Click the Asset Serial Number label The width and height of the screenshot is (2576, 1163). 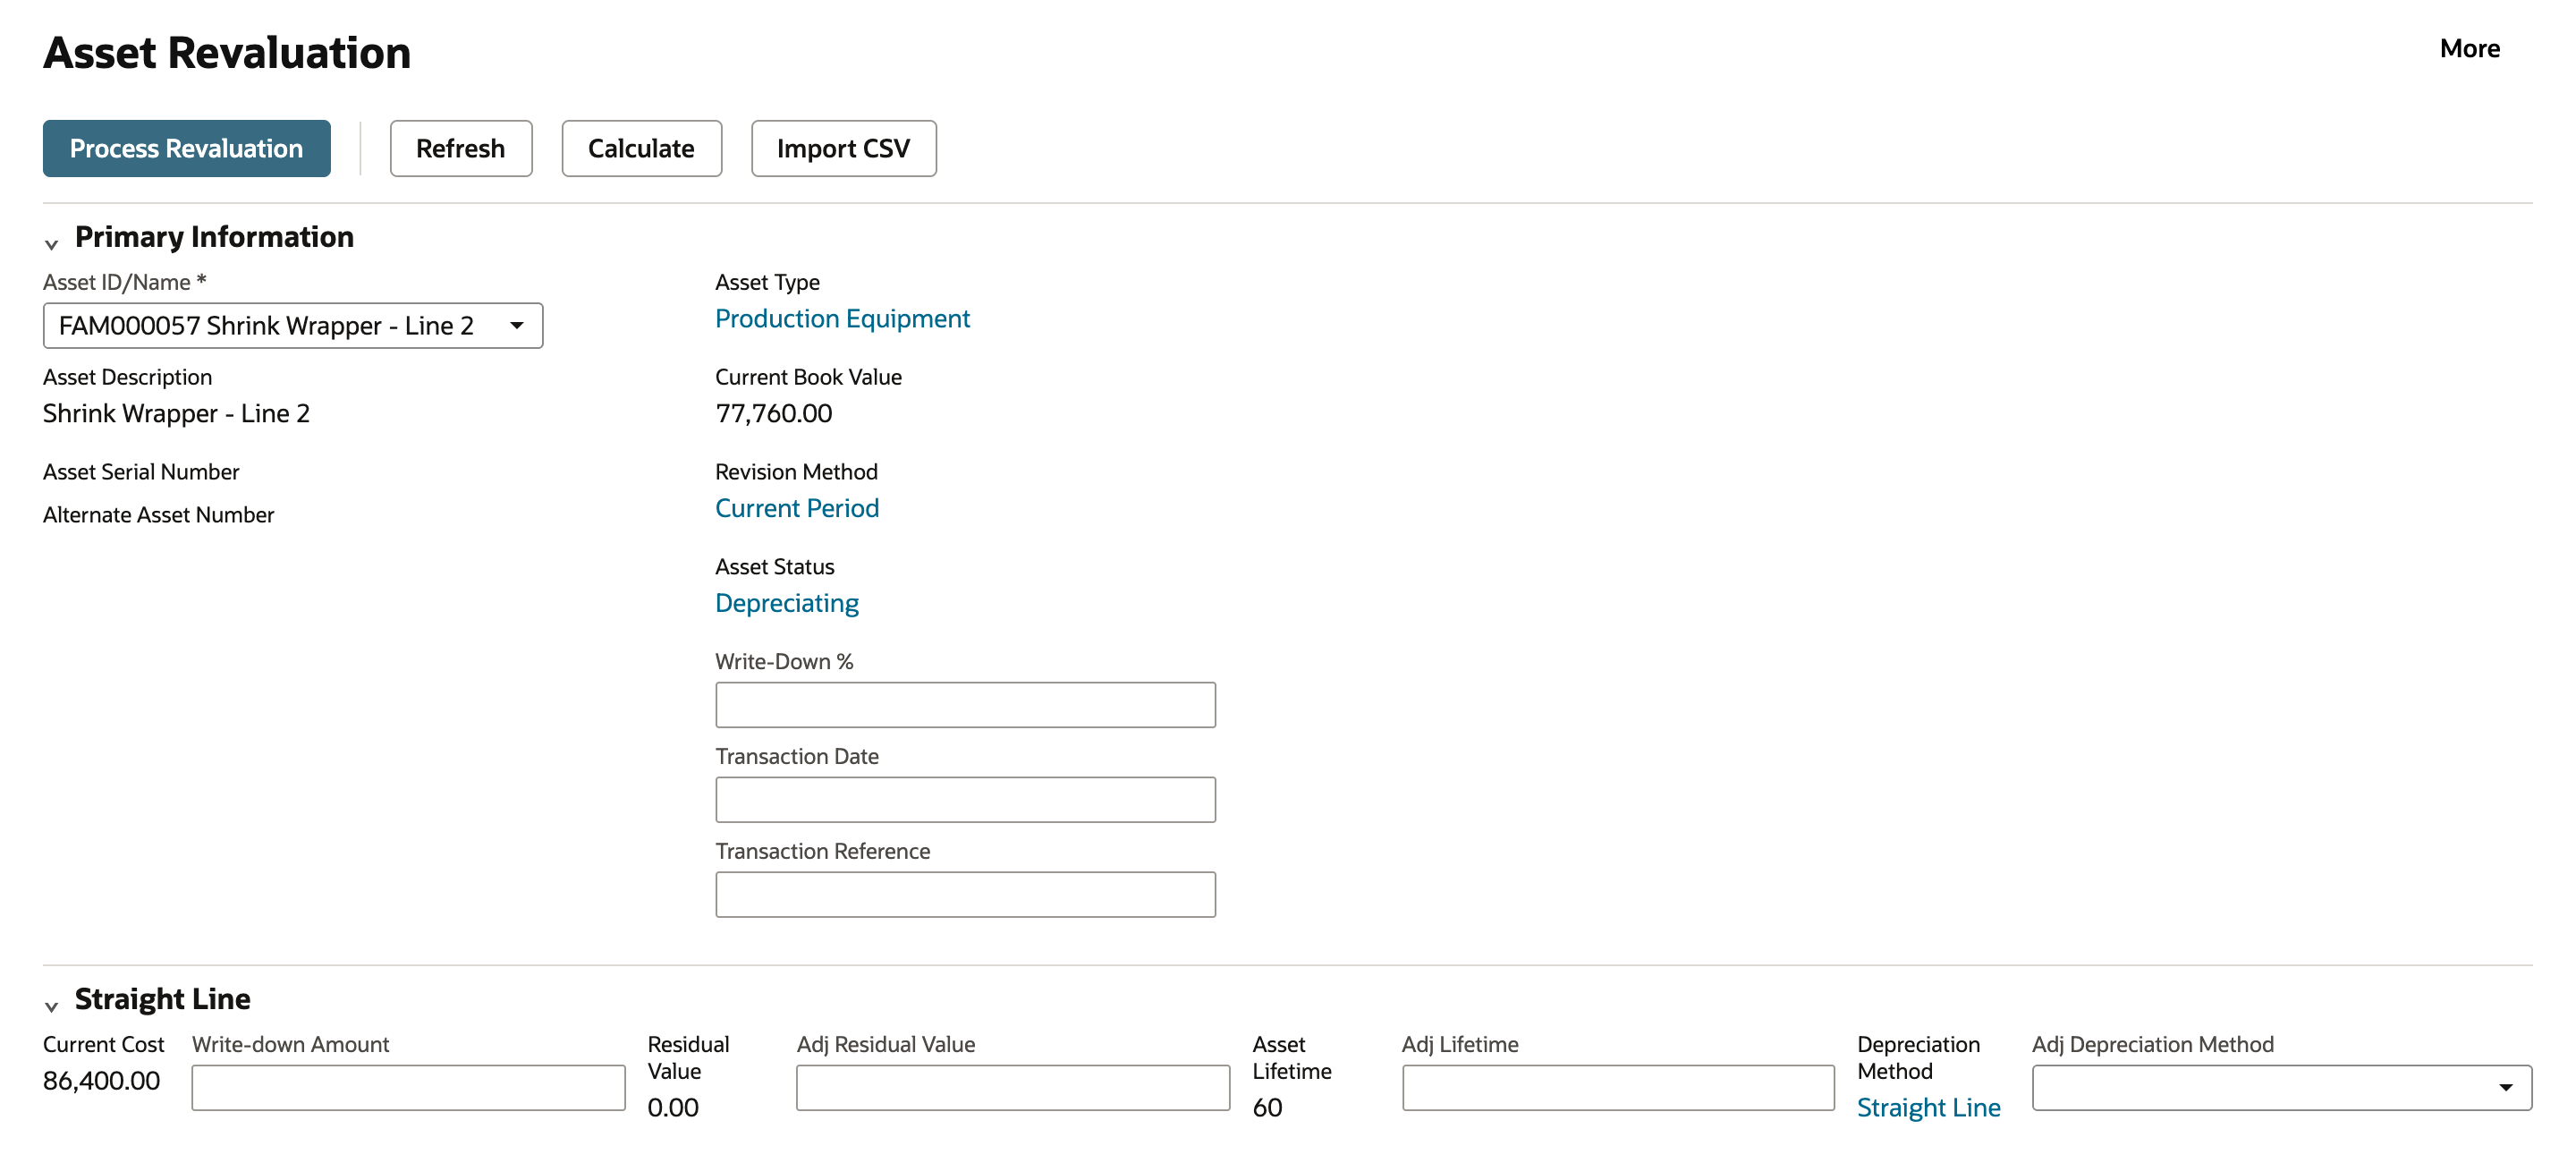pos(141,472)
